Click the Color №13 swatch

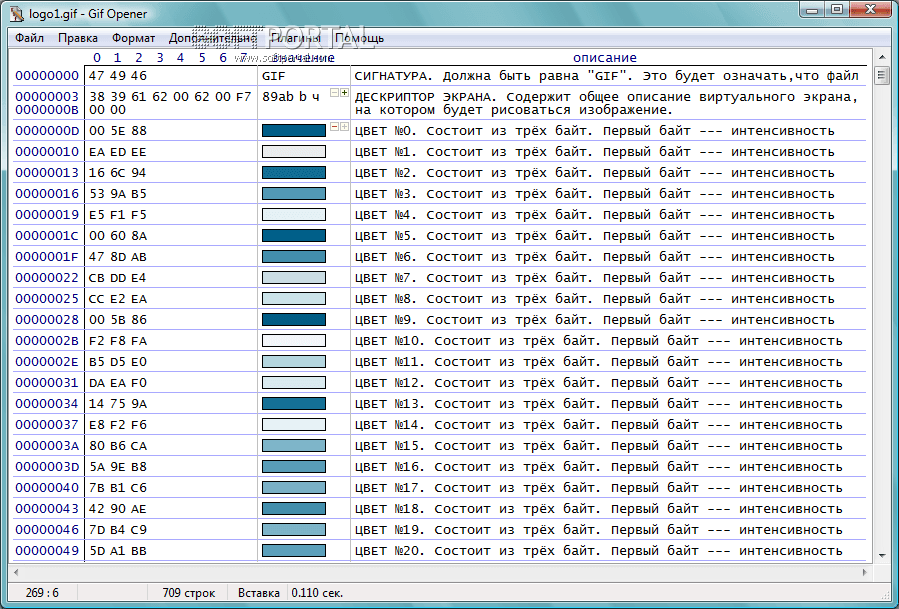(x=293, y=404)
